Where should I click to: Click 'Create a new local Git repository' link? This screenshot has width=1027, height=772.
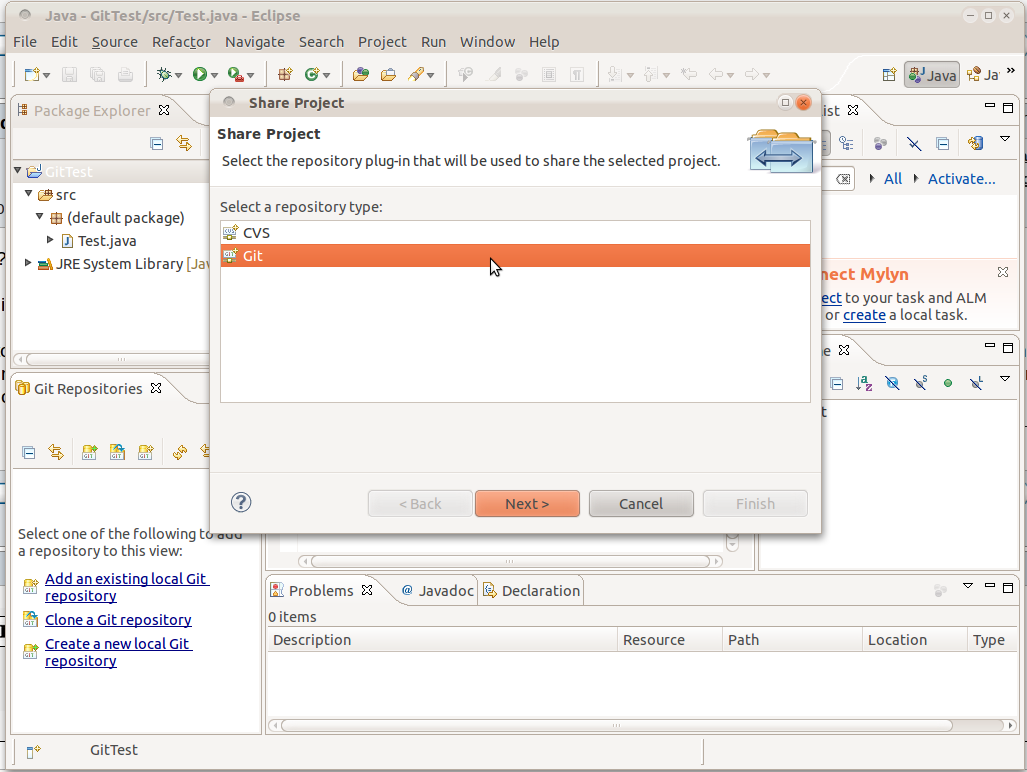pyautogui.click(x=118, y=652)
